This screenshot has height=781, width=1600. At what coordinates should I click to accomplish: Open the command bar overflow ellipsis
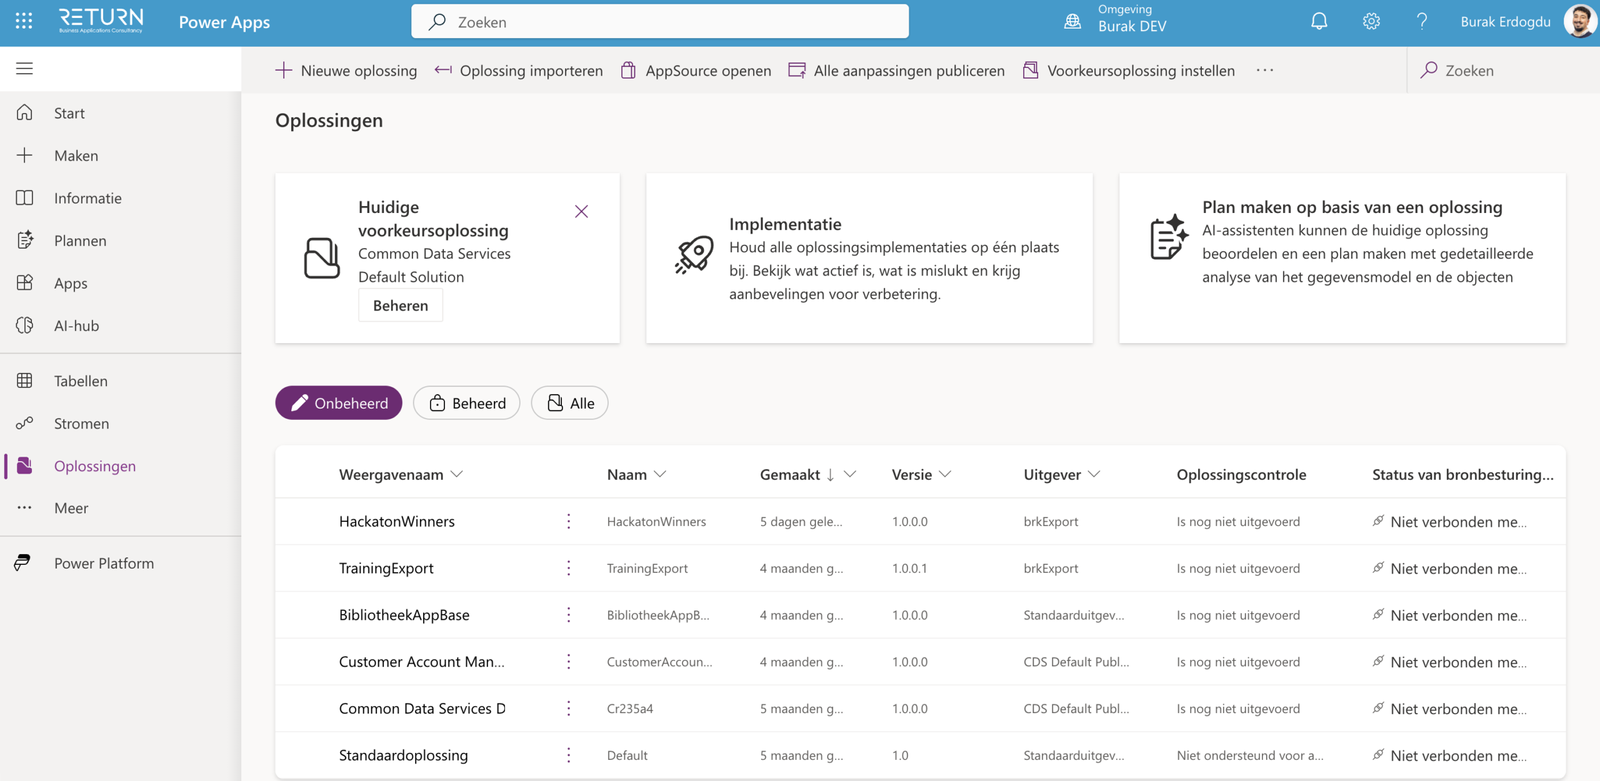tap(1265, 70)
